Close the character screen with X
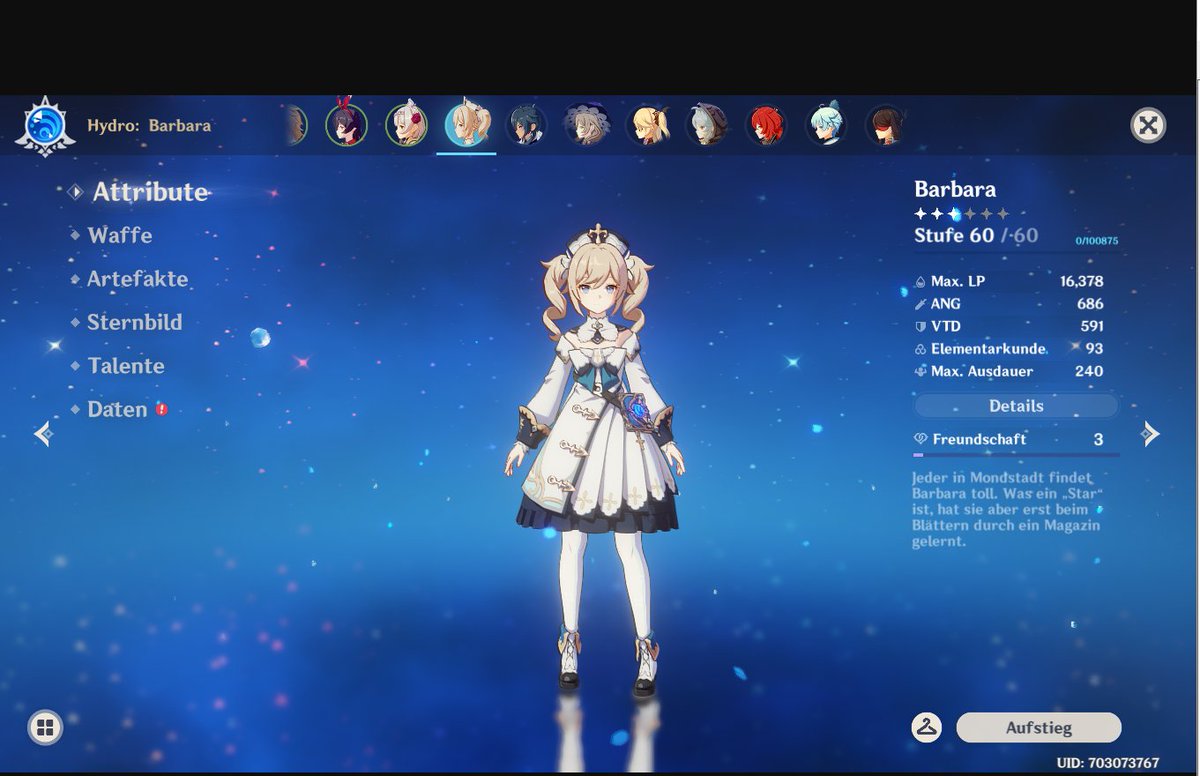The image size is (1200, 776). [x=1149, y=125]
